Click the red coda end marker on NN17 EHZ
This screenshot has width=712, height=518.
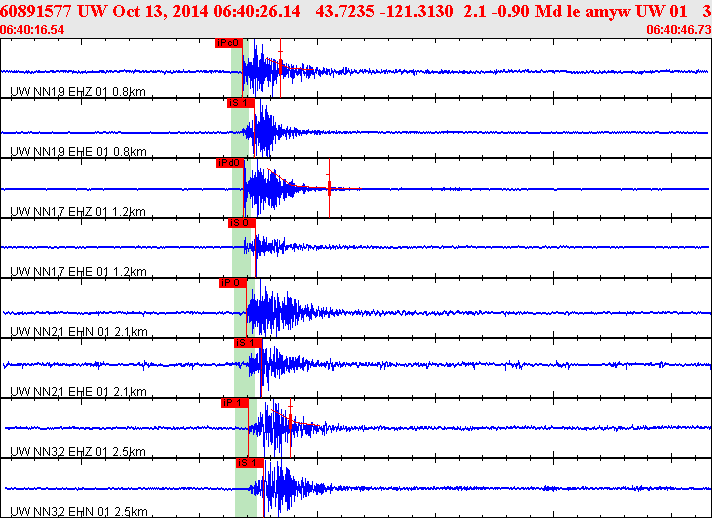coord(329,188)
